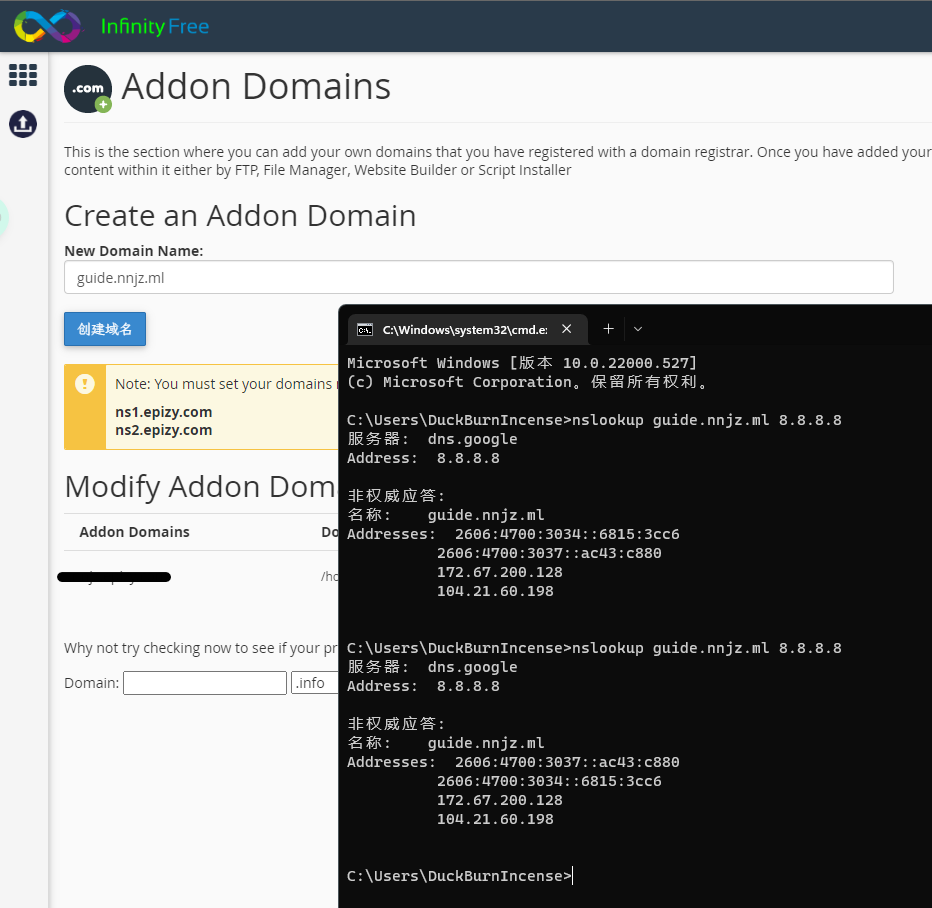
Task: Click the blacked-out addon domain entry
Action: click(114, 577)
